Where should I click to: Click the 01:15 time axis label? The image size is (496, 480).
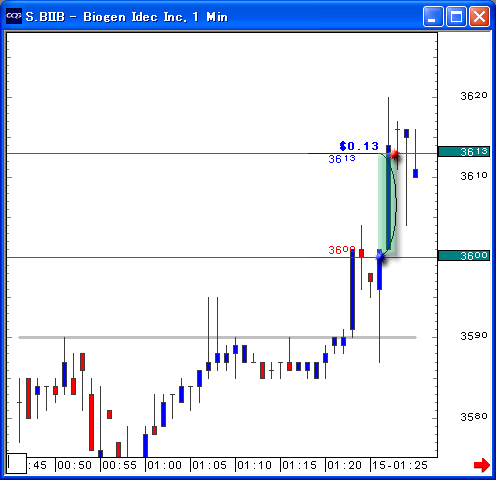click(x=300, y=465)
